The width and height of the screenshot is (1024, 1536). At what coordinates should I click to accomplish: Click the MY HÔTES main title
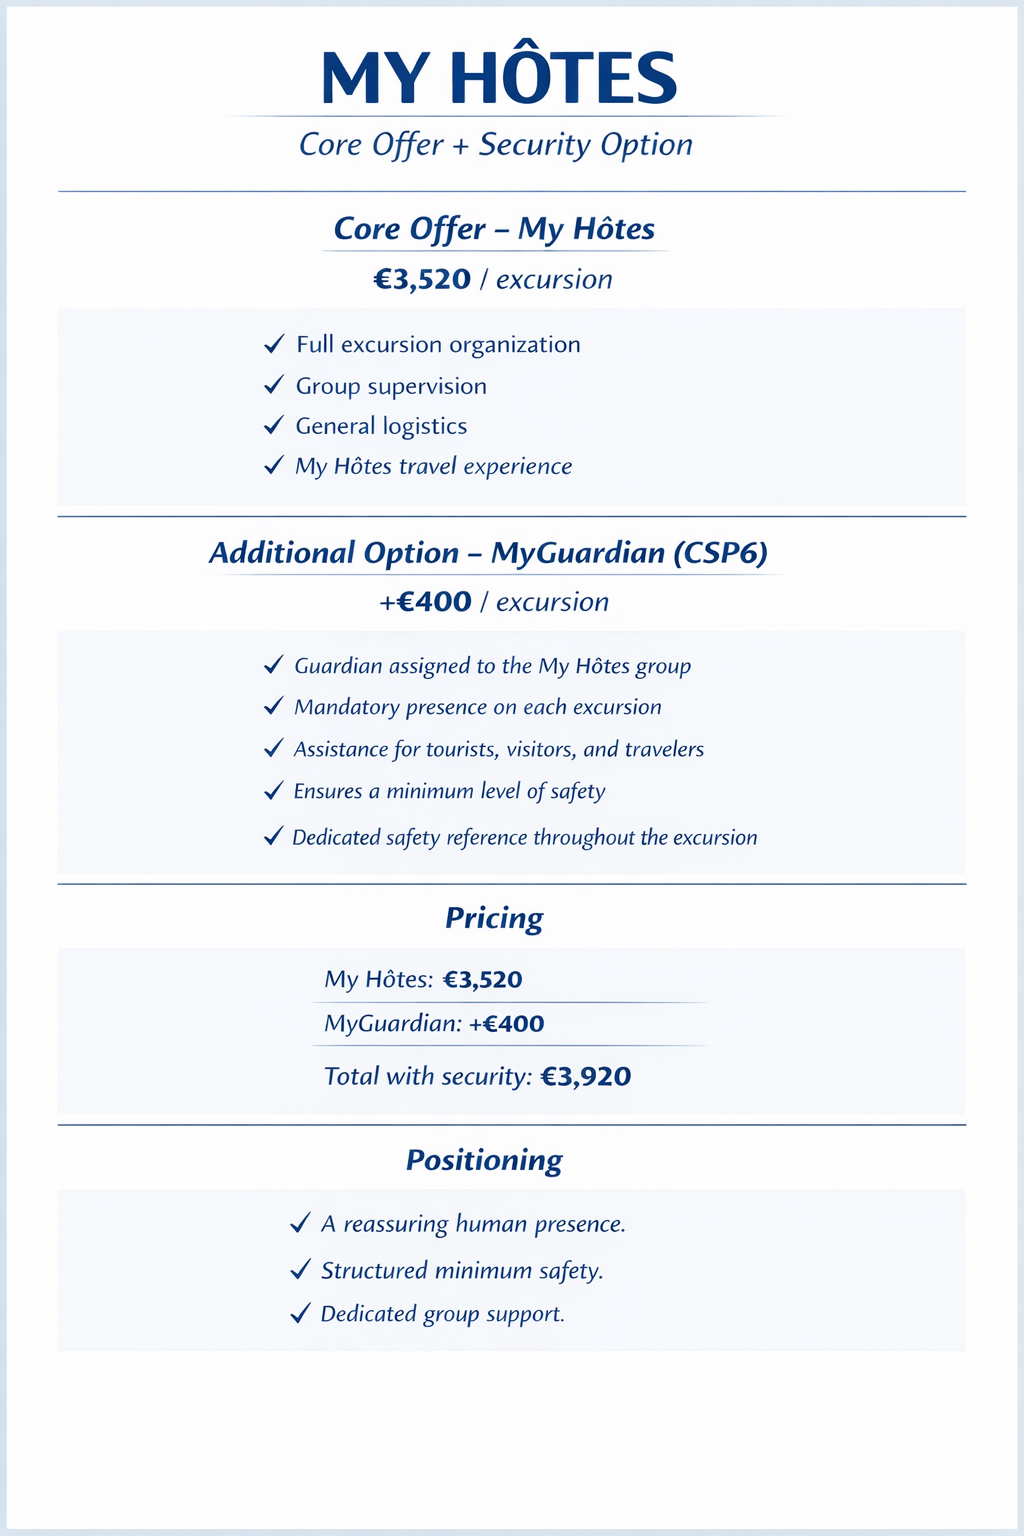499,78
